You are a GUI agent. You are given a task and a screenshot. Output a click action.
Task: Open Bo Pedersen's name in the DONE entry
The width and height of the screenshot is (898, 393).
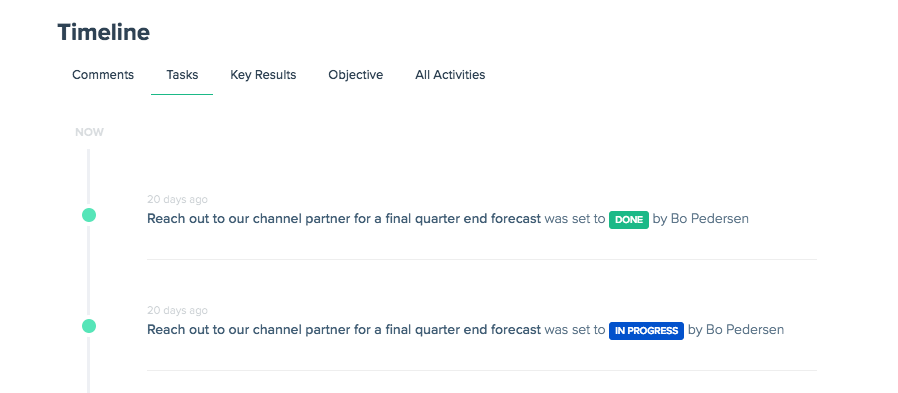click(710, 219)
